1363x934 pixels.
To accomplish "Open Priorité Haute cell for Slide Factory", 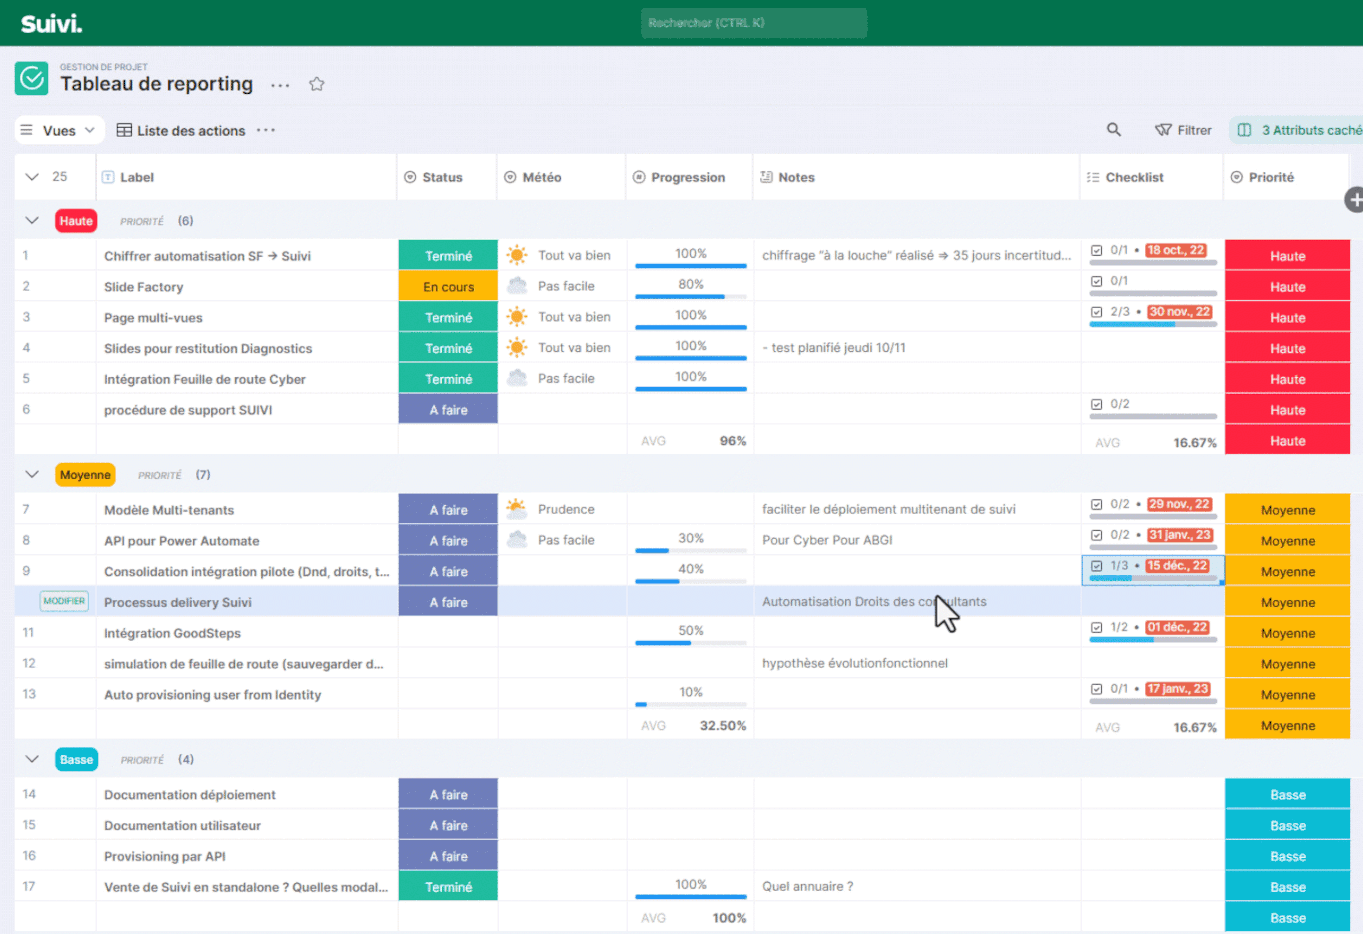I will click(1287, 286).
